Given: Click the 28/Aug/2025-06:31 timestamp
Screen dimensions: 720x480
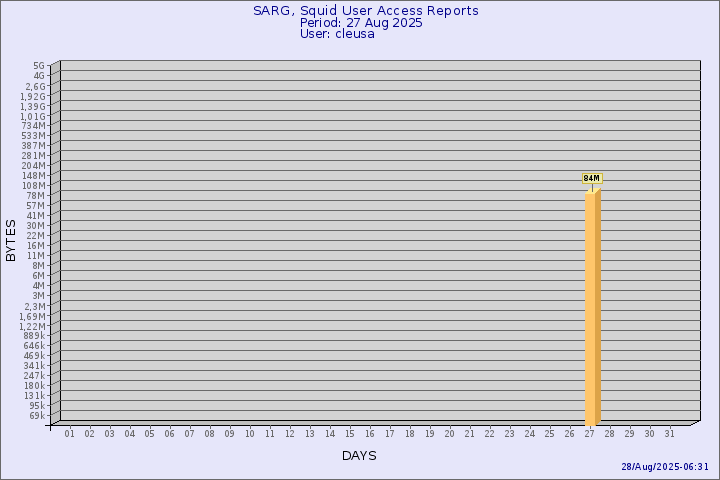Looking at the screenshot, I should point(665,467).
